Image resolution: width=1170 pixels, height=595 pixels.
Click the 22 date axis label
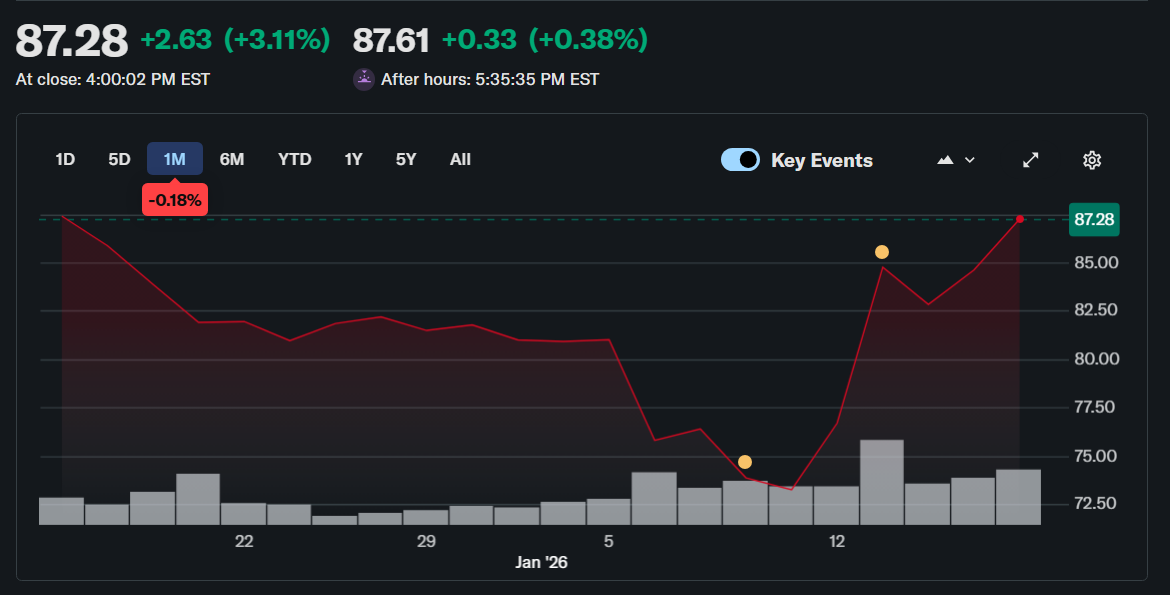point(244,541)
